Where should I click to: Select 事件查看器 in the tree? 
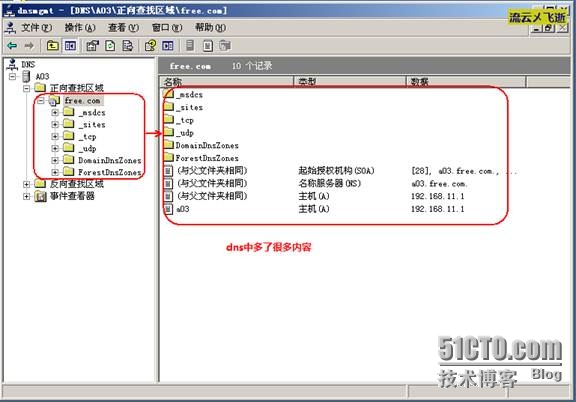[72, 196]
